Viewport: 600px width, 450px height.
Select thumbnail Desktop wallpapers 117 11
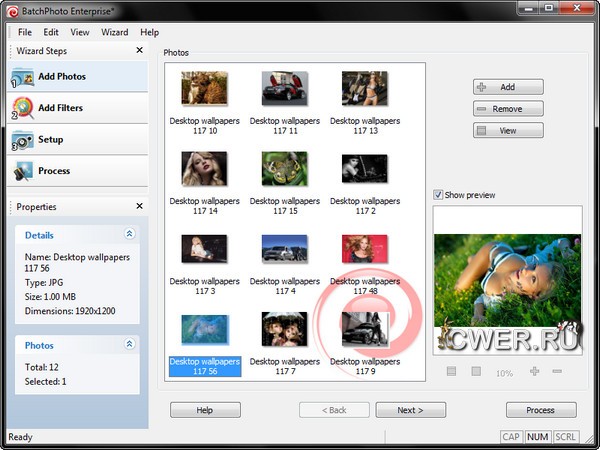coord(285,88)
